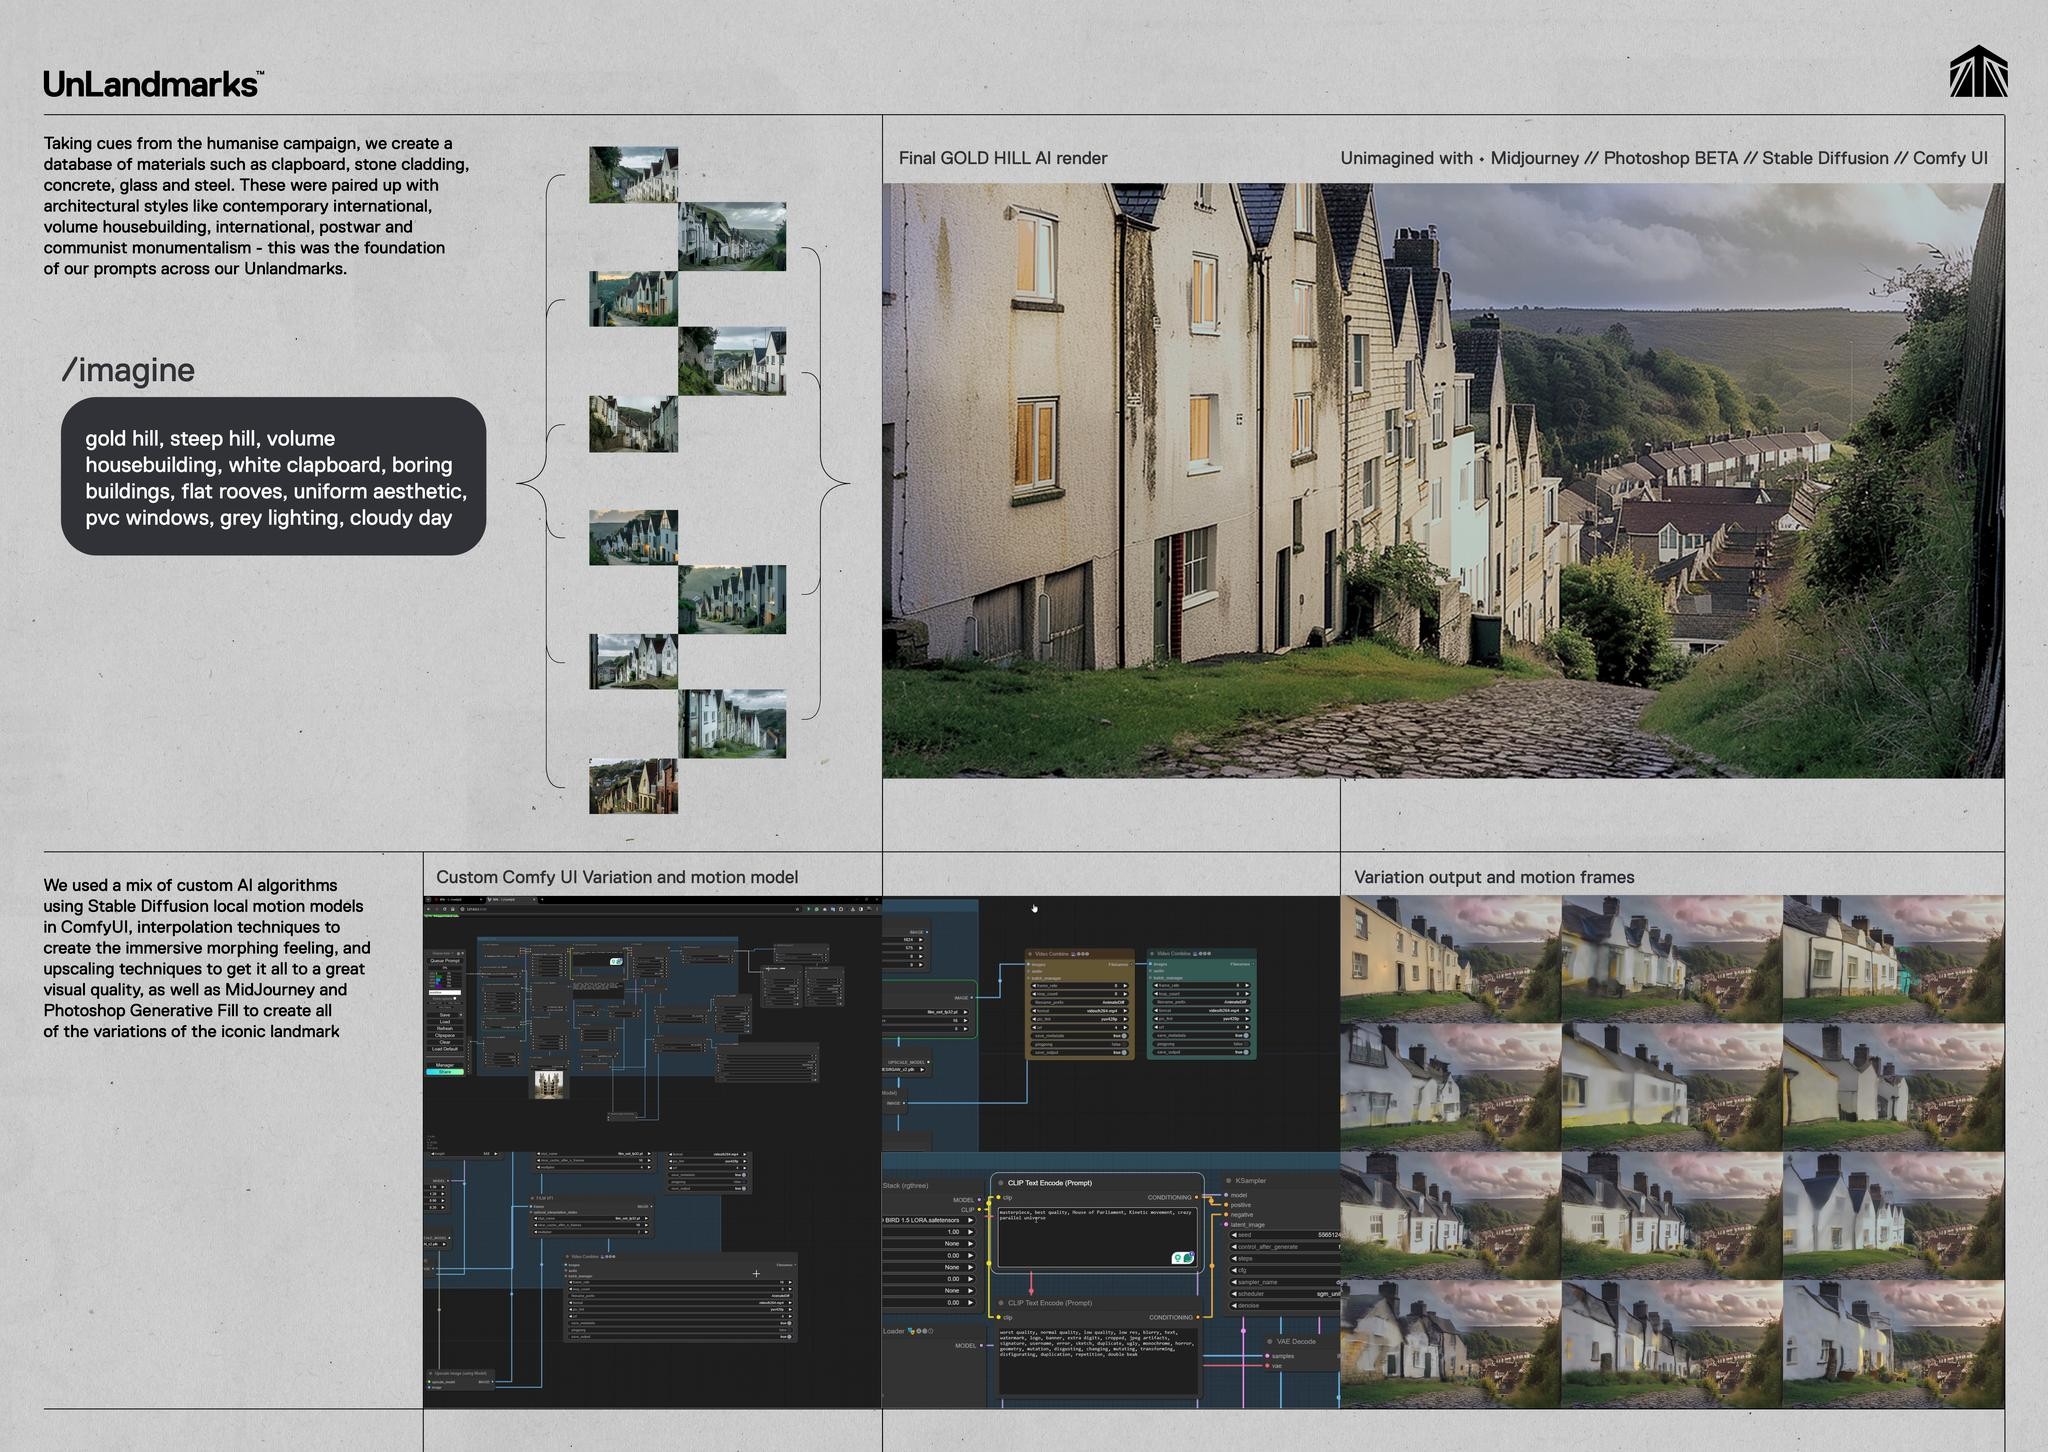This screenshot has width=2048, height=1452.
Task: Click the browser bookmark star icon
Action: click(797, 909)
